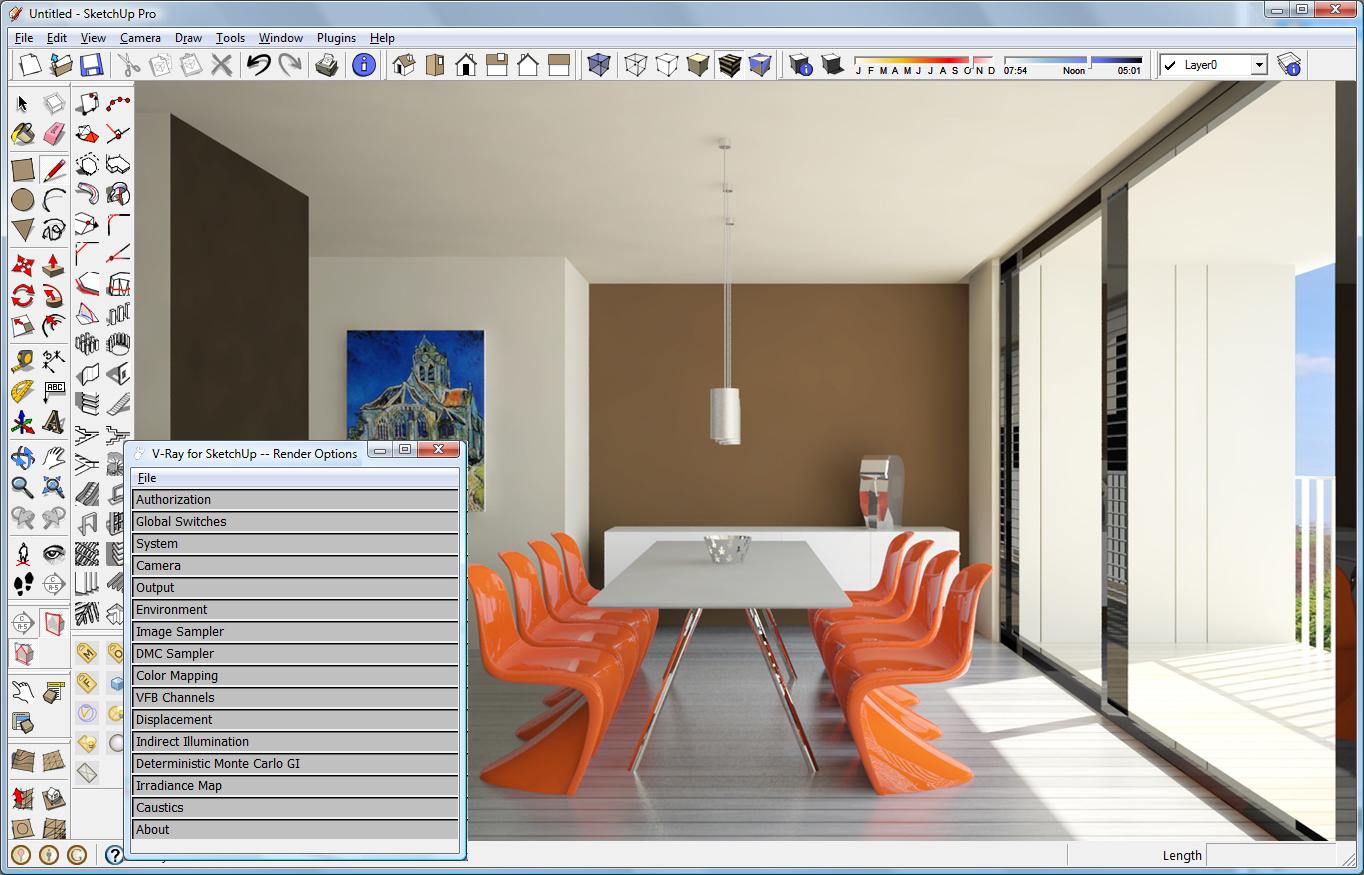This screenshot has width=1364, height=875.
Task: Click the Zoom Extents tool
Action: [x=54, y=488]
